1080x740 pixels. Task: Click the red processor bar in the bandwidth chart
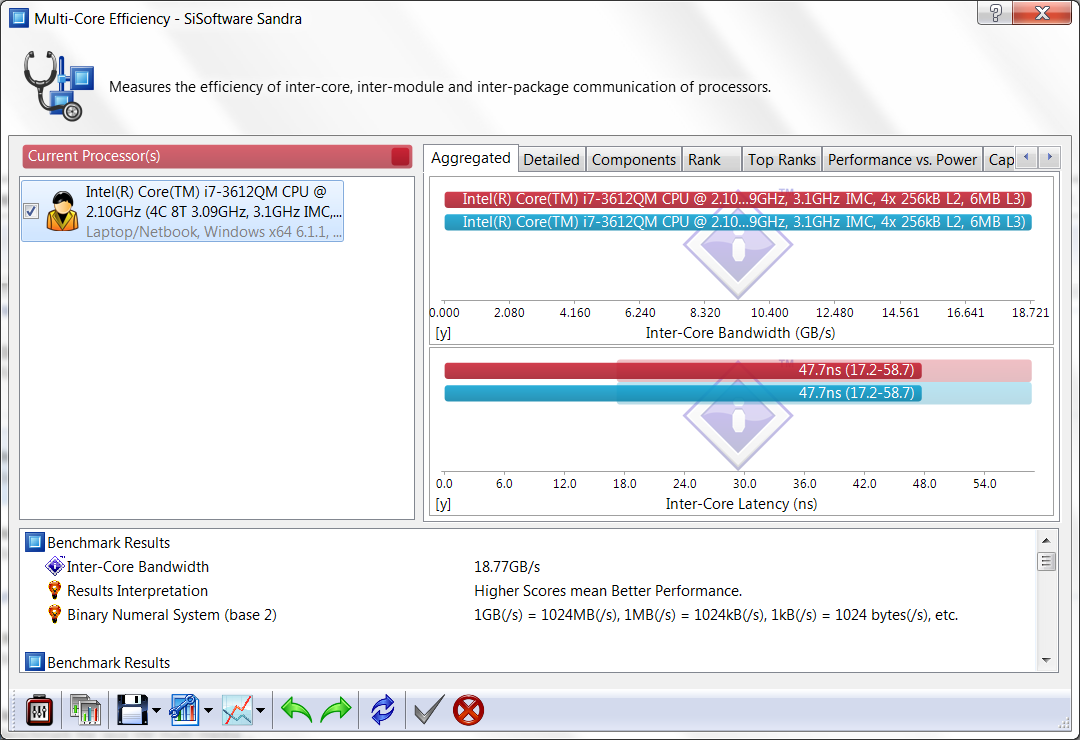pyautogui.click(x=738, y=199)
